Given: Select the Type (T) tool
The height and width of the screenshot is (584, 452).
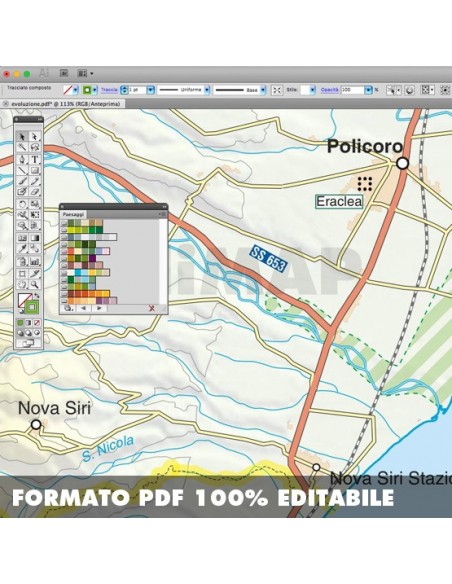Looking at the screenshot, I should 35,159.
